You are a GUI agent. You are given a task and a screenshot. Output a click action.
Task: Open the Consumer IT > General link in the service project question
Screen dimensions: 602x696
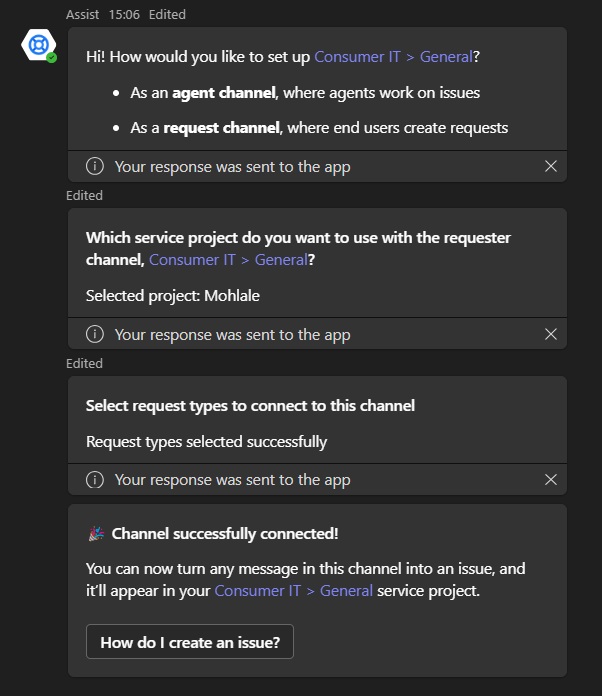click(227, 260)
